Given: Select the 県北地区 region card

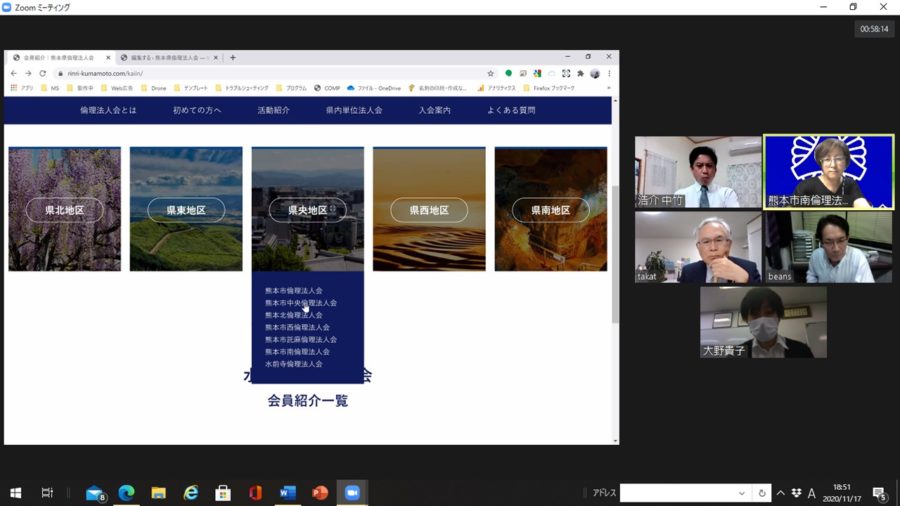Looking at the screenshot, I should (65, 209).
